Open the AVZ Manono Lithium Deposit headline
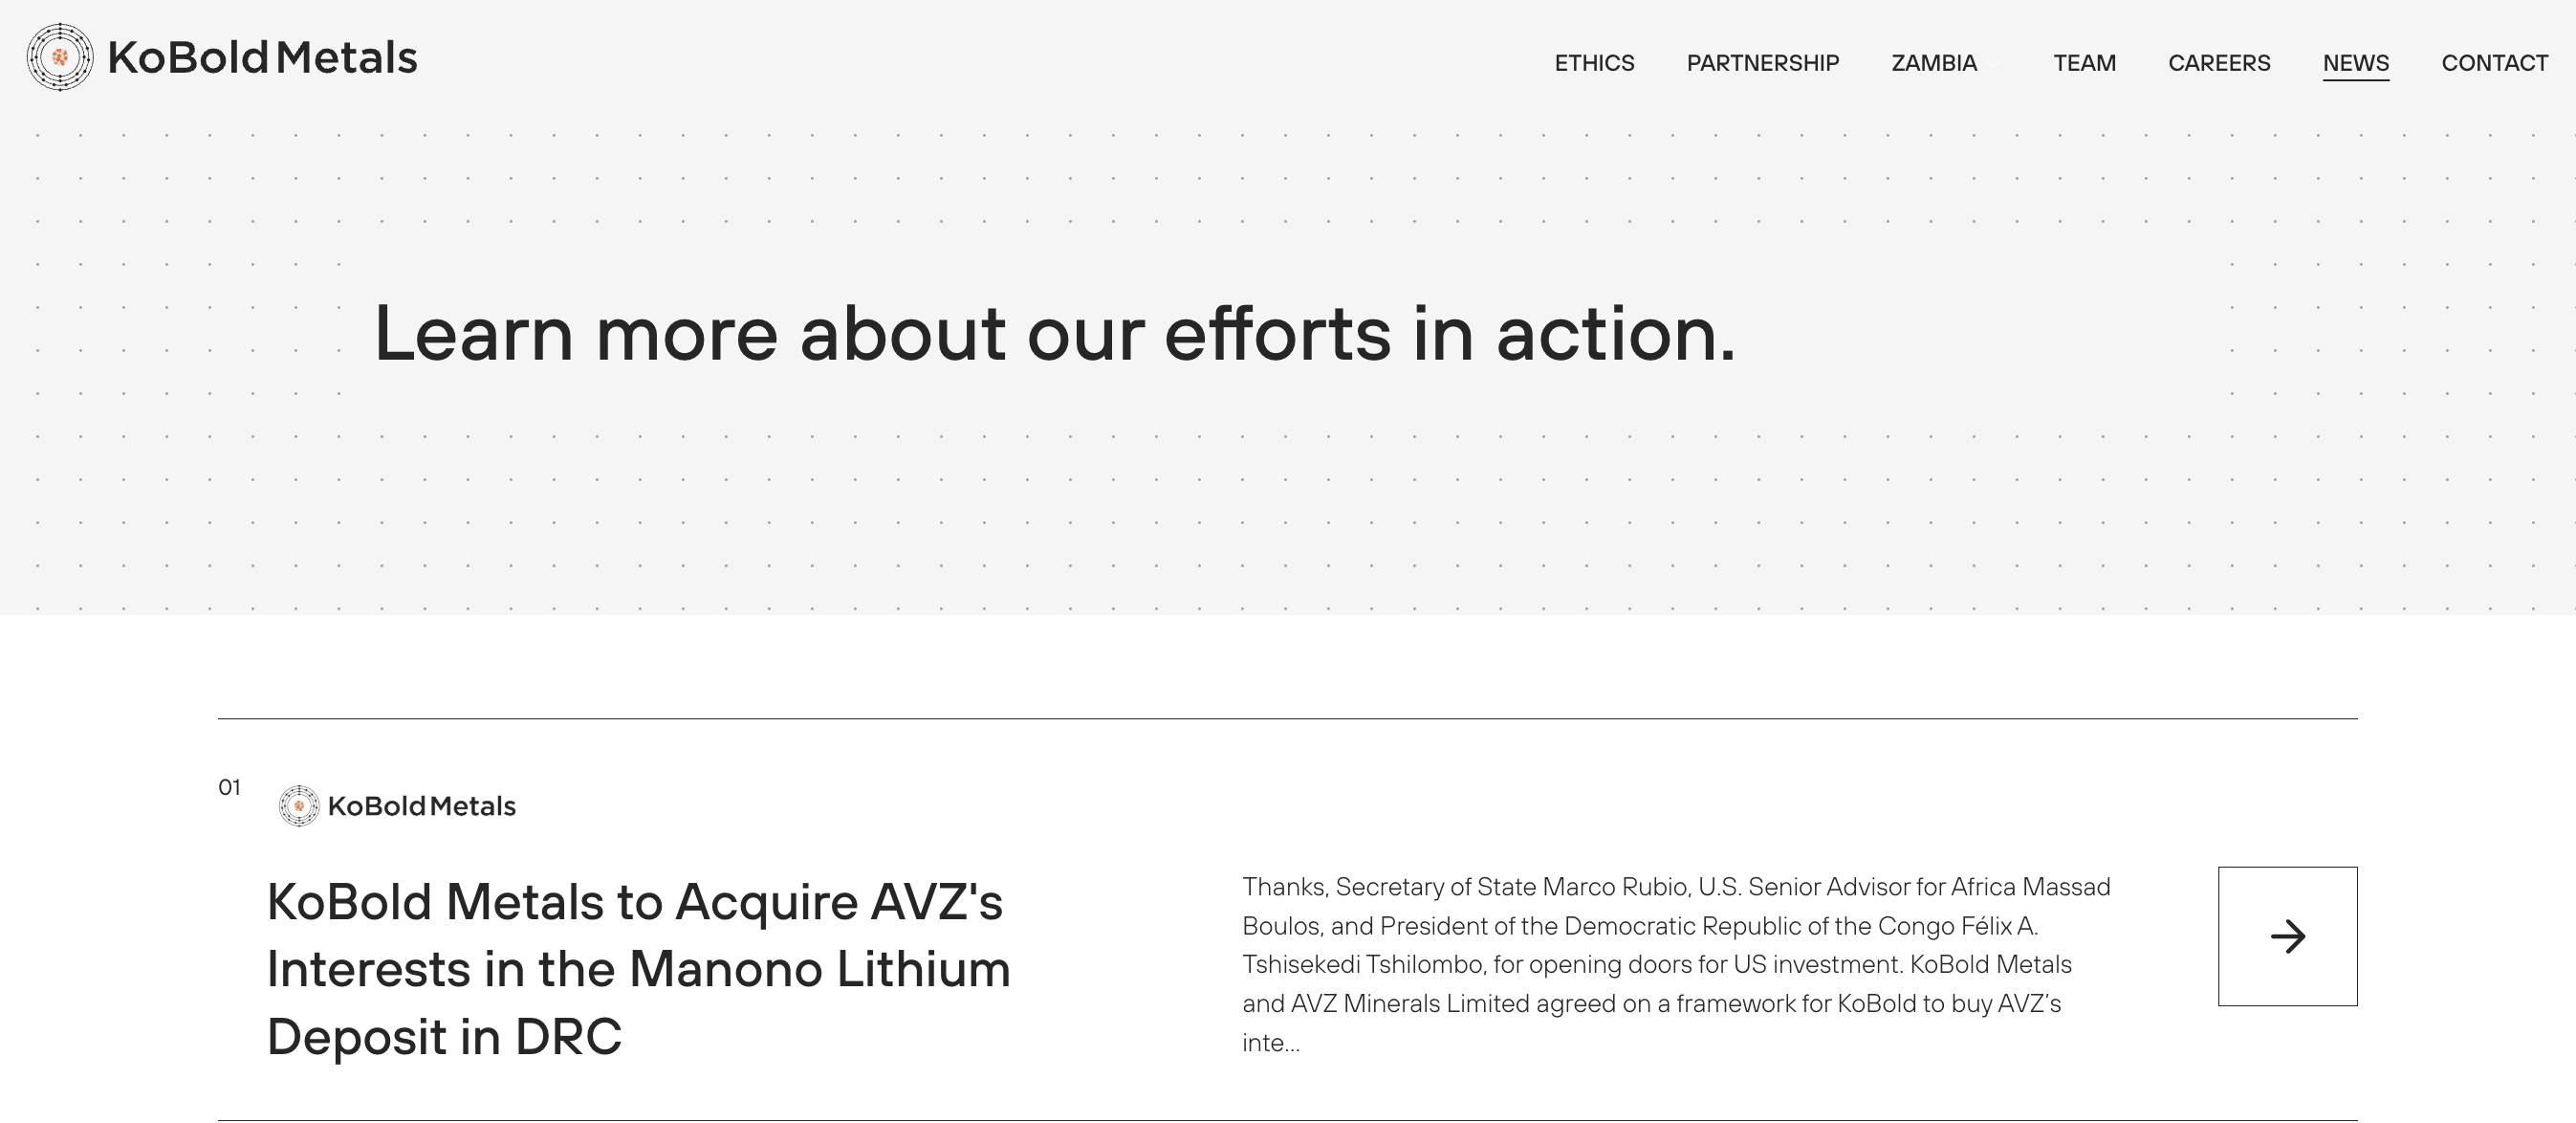 point(638,968)
